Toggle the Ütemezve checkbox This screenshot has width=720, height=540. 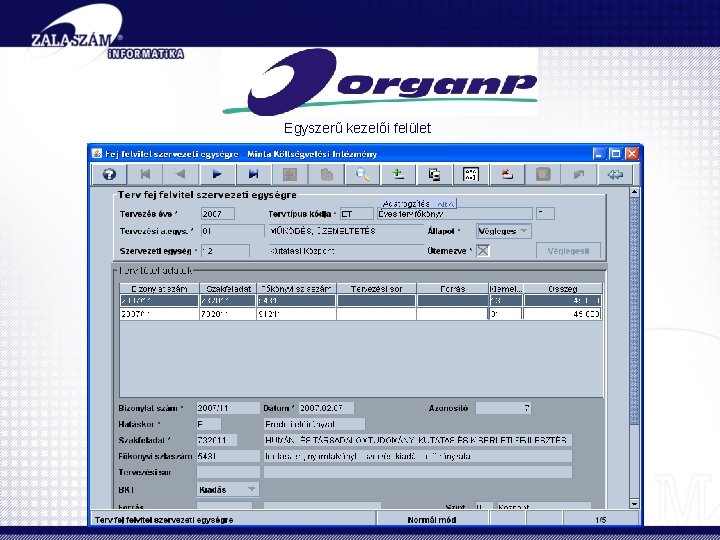[x=483, y=251]
